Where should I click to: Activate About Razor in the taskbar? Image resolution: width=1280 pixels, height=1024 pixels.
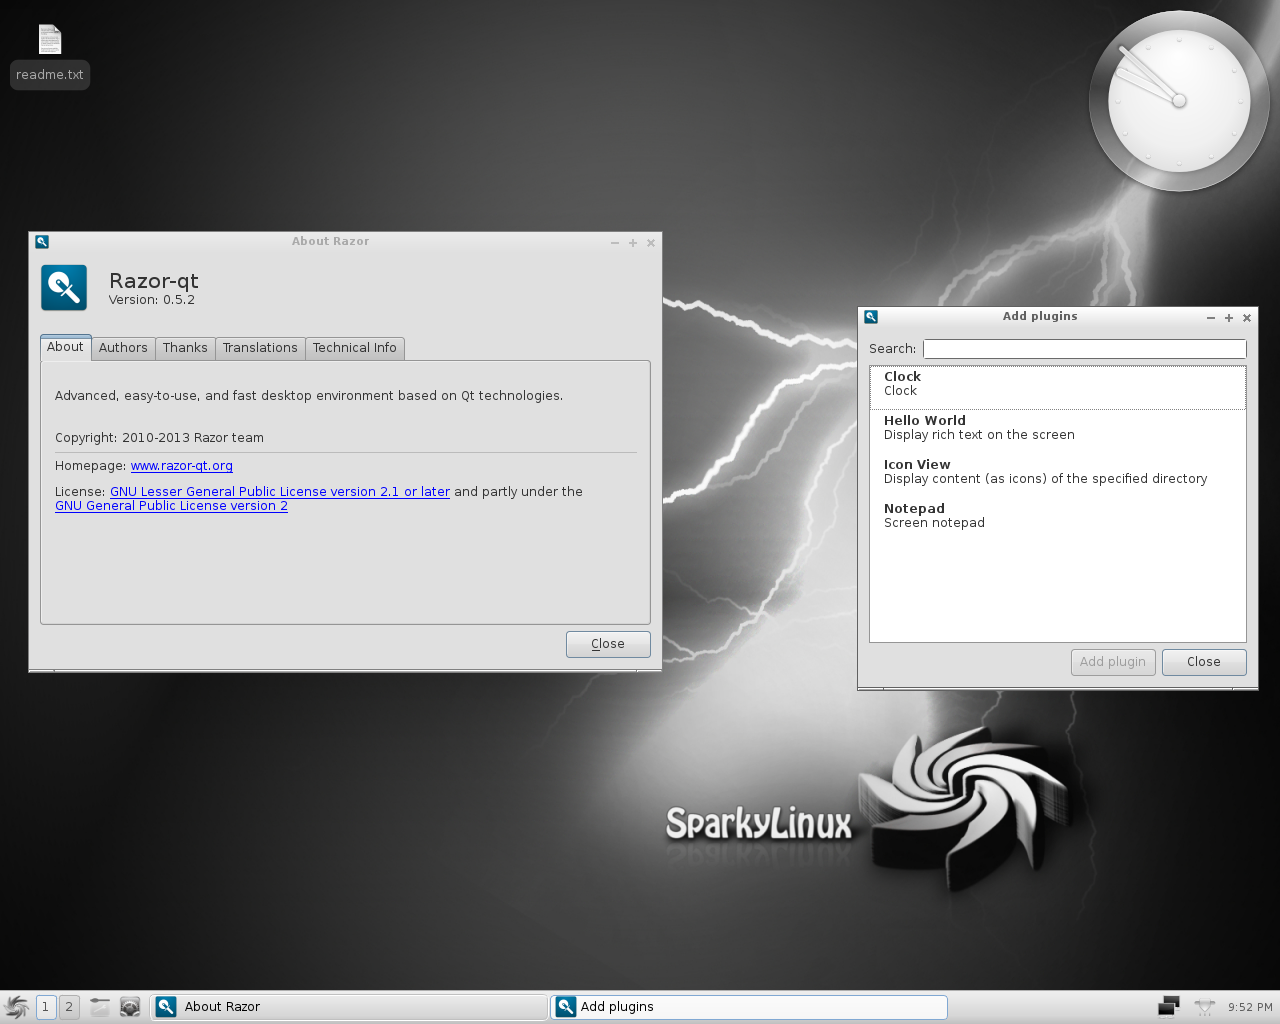tap(349, 1007)
